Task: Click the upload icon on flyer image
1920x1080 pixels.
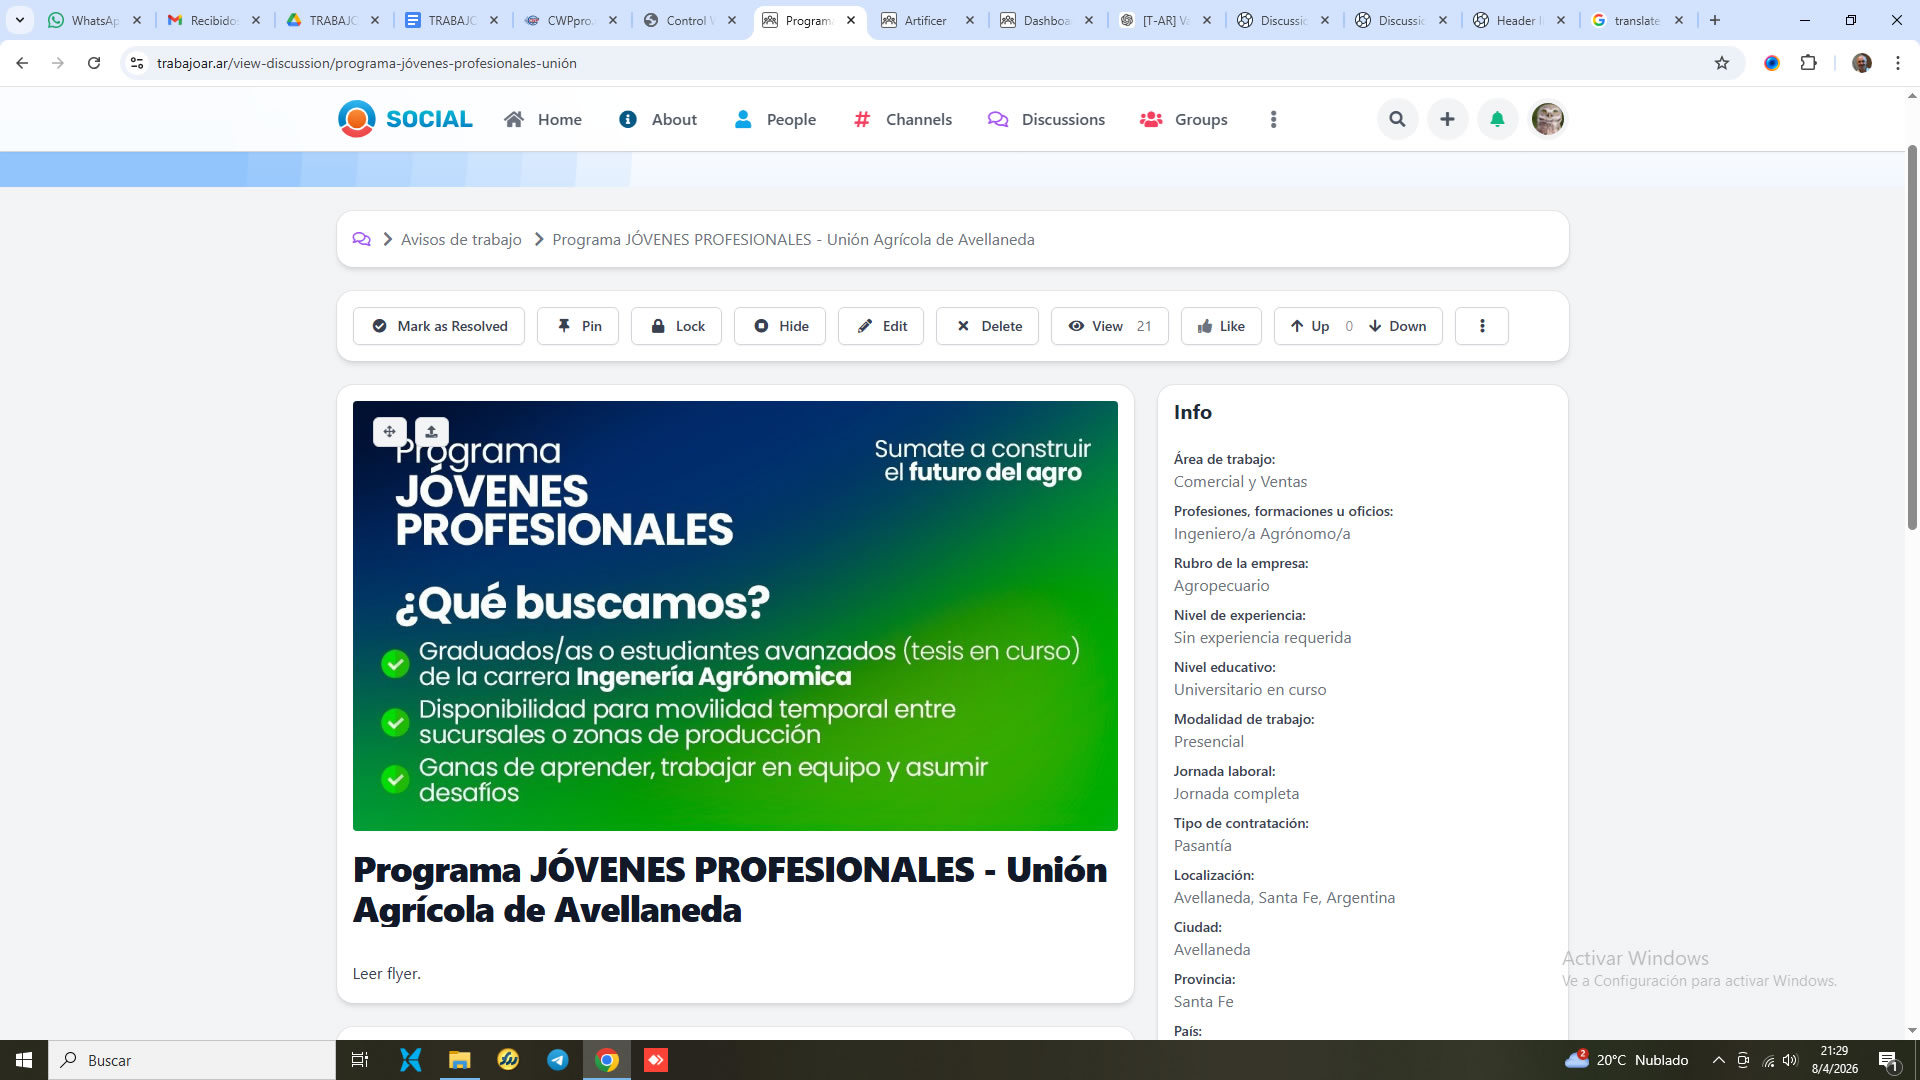Action: pyautogui.click(x=431, y=432)
